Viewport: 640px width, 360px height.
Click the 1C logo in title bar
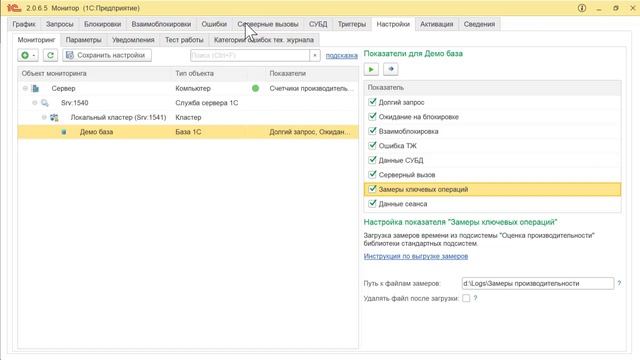(13, 8)
